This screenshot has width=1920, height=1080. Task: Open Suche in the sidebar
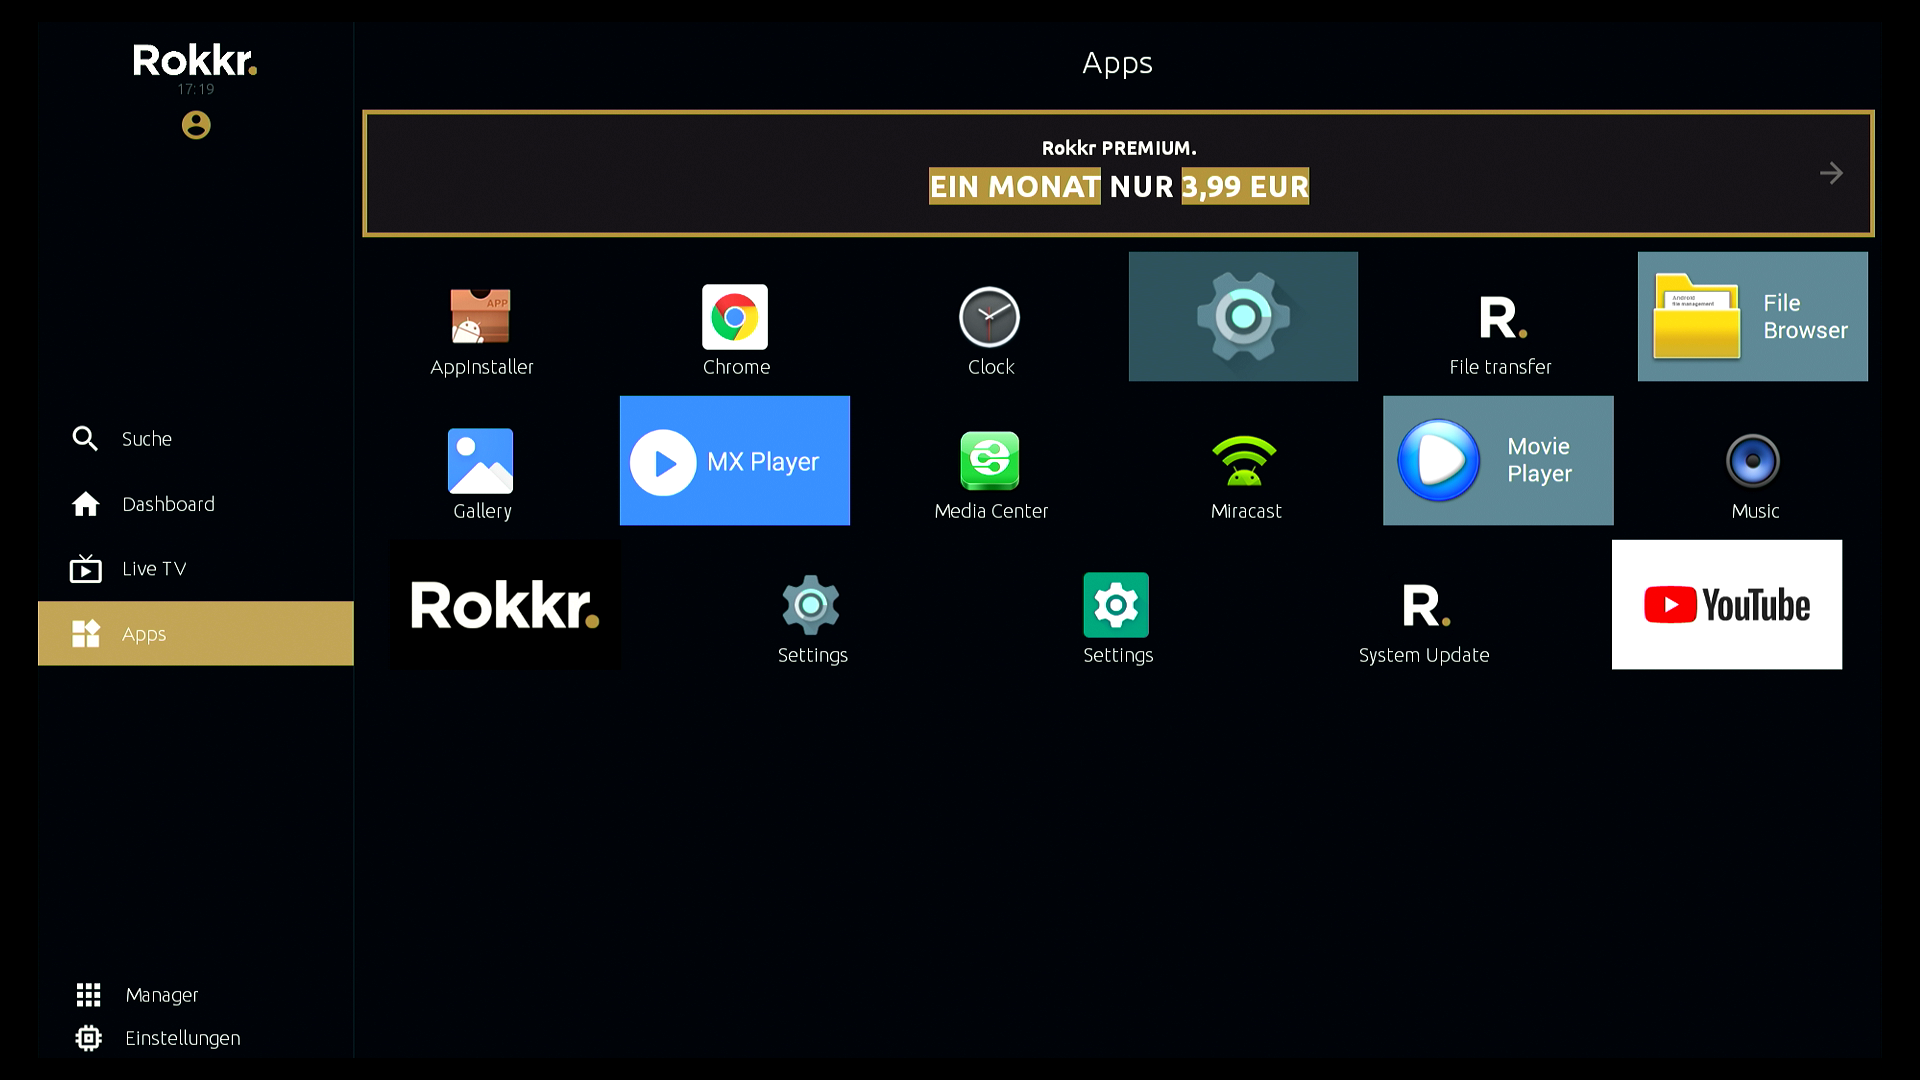[x=196, y=438]
